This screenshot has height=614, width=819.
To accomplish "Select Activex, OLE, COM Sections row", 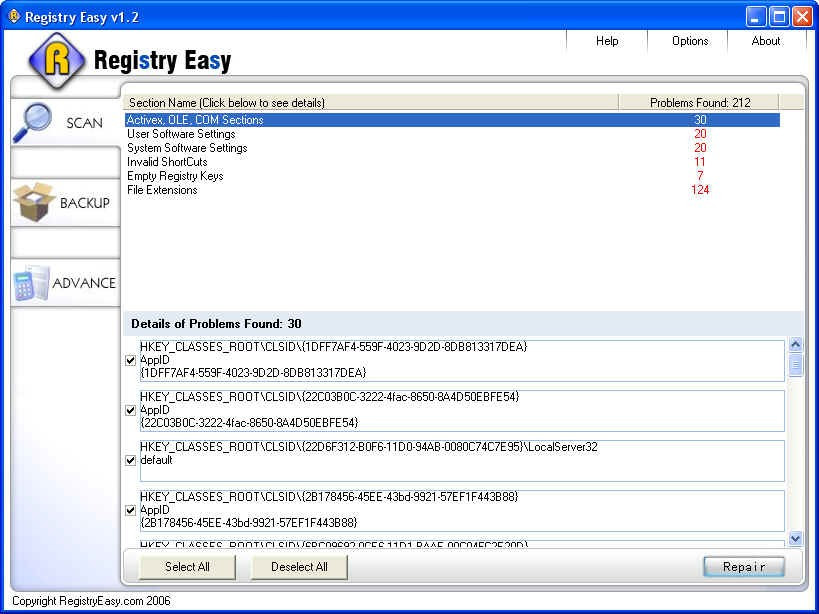I will 452,120.
